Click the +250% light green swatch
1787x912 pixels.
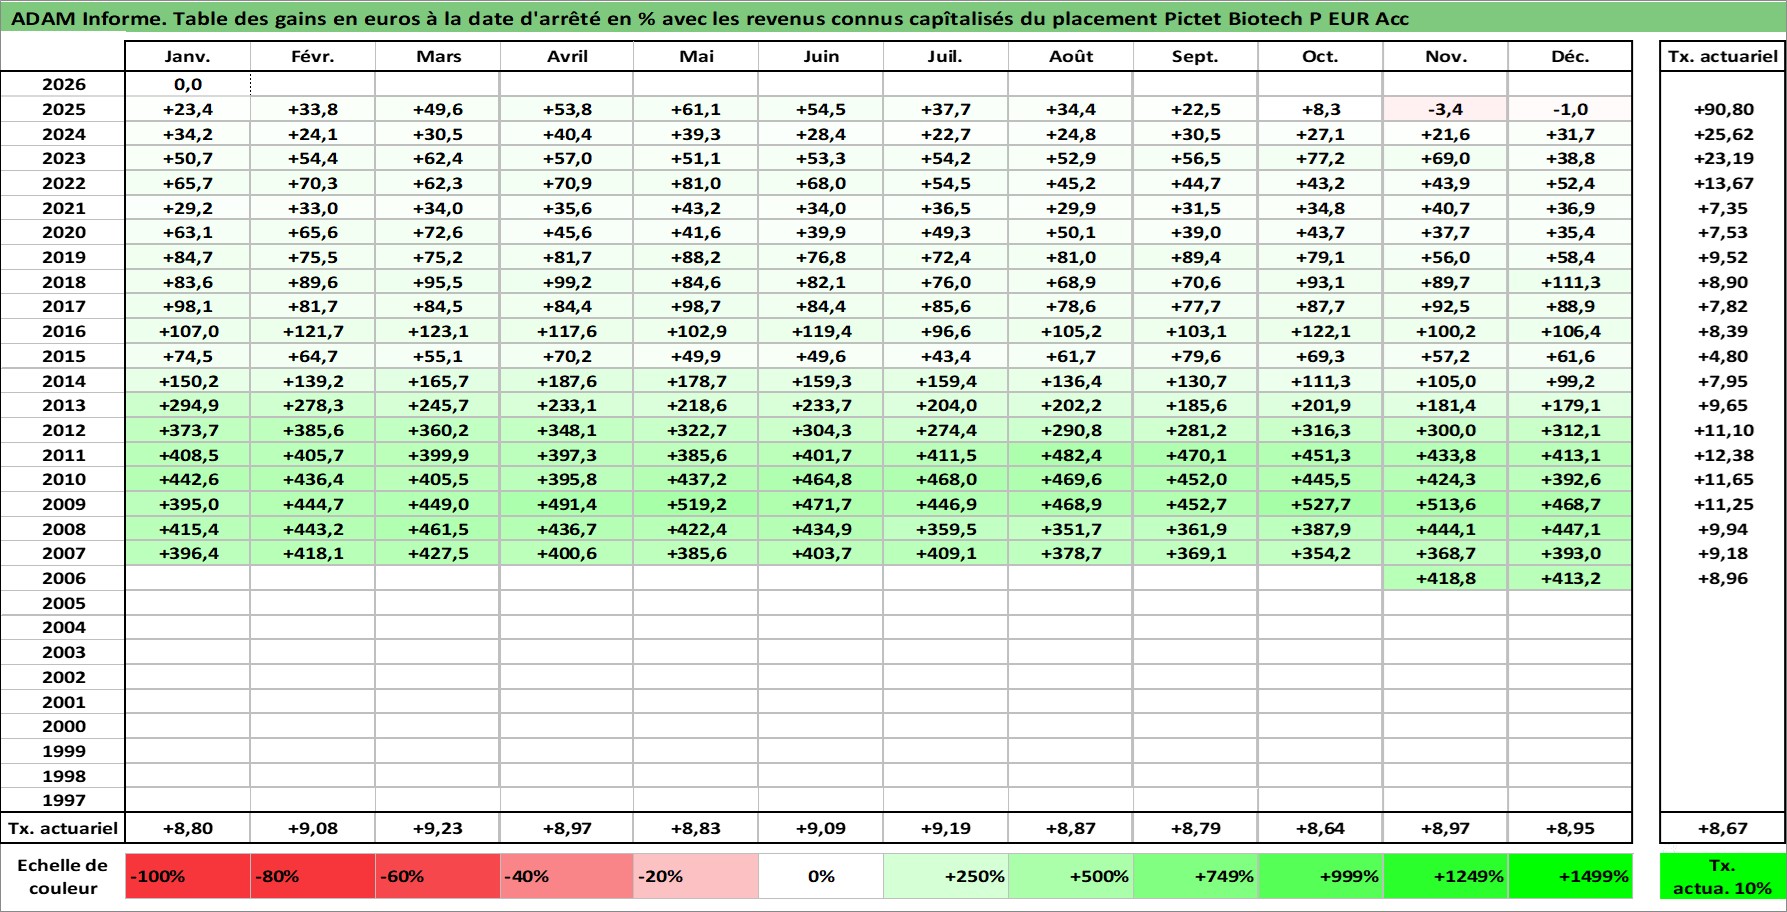coord(946,876)
